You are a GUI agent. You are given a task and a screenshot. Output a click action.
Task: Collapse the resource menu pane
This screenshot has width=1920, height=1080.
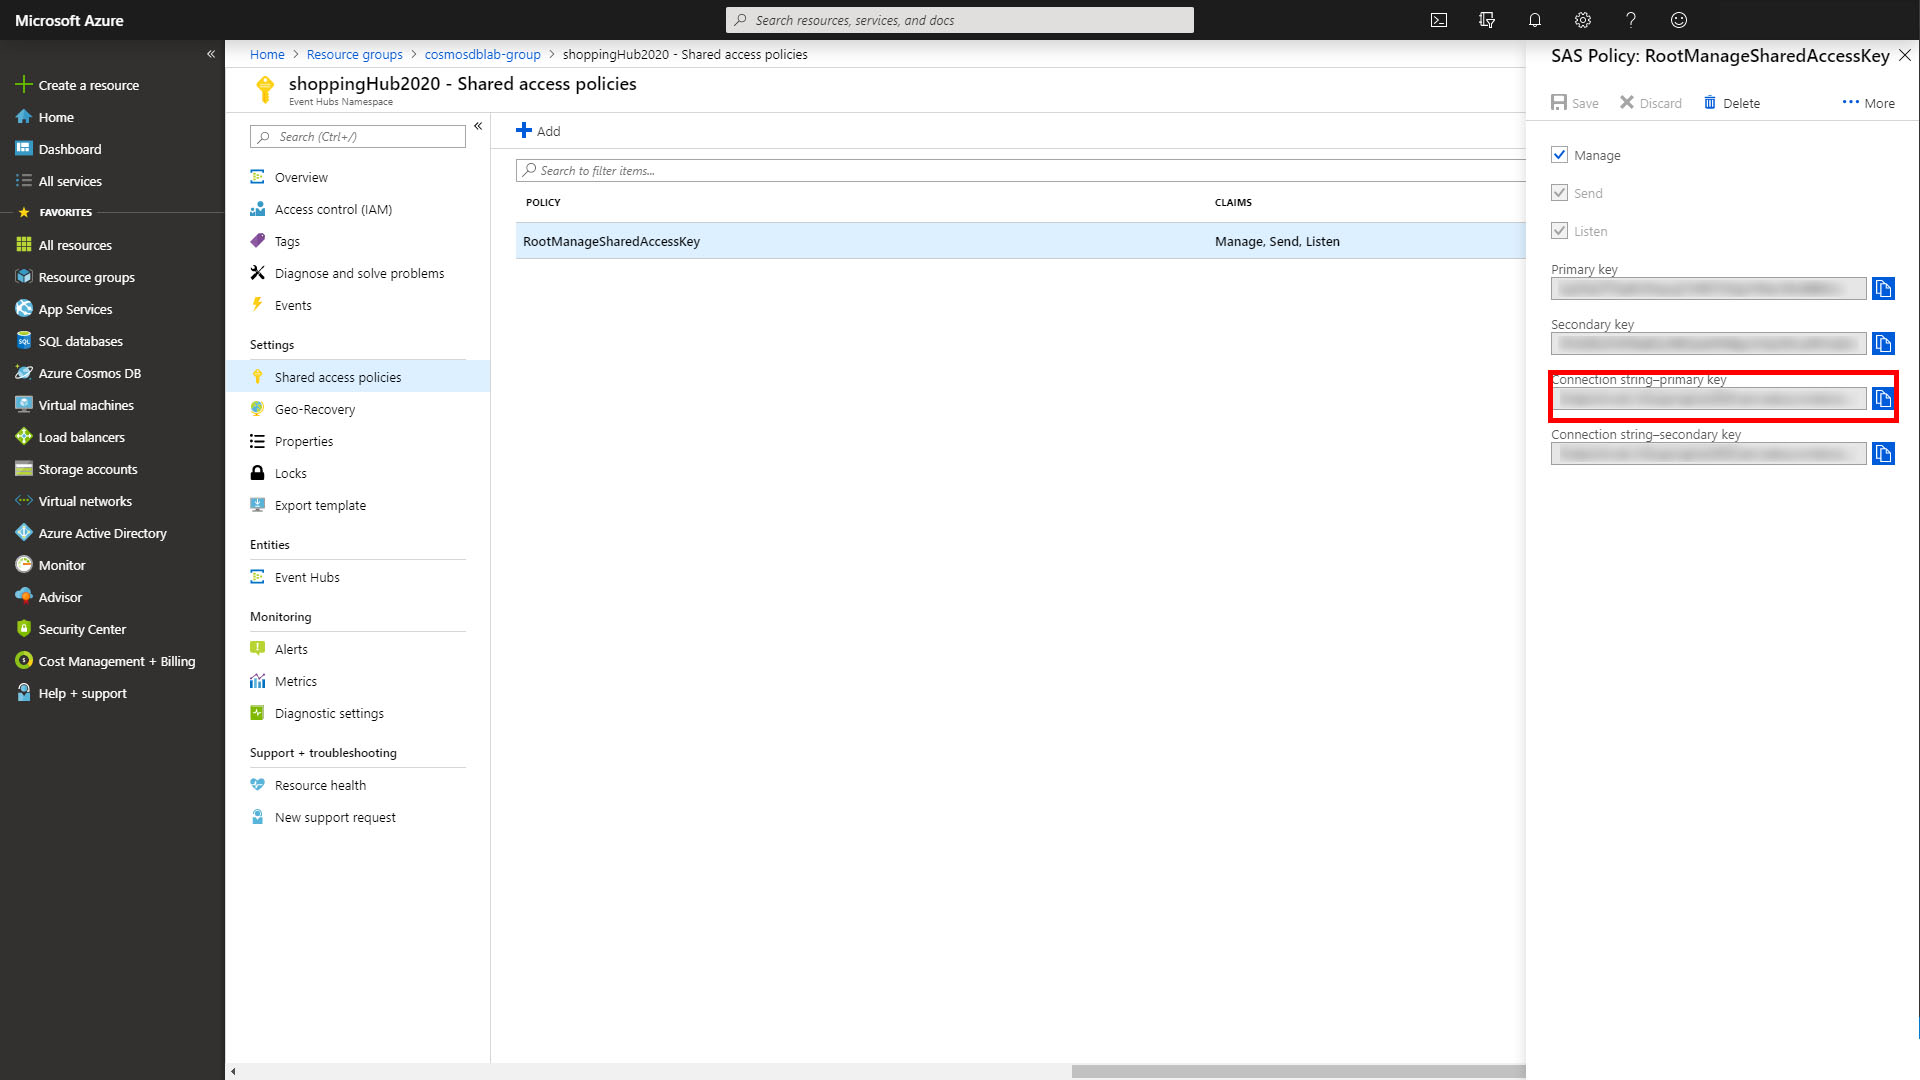click(x=478, y=126)
